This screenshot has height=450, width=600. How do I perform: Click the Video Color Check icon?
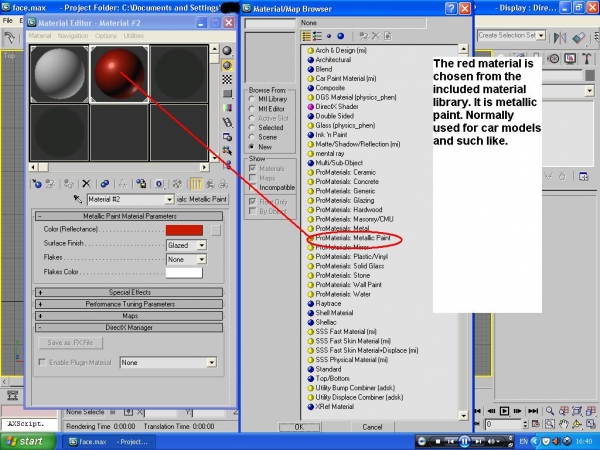[x=227, y=108]
